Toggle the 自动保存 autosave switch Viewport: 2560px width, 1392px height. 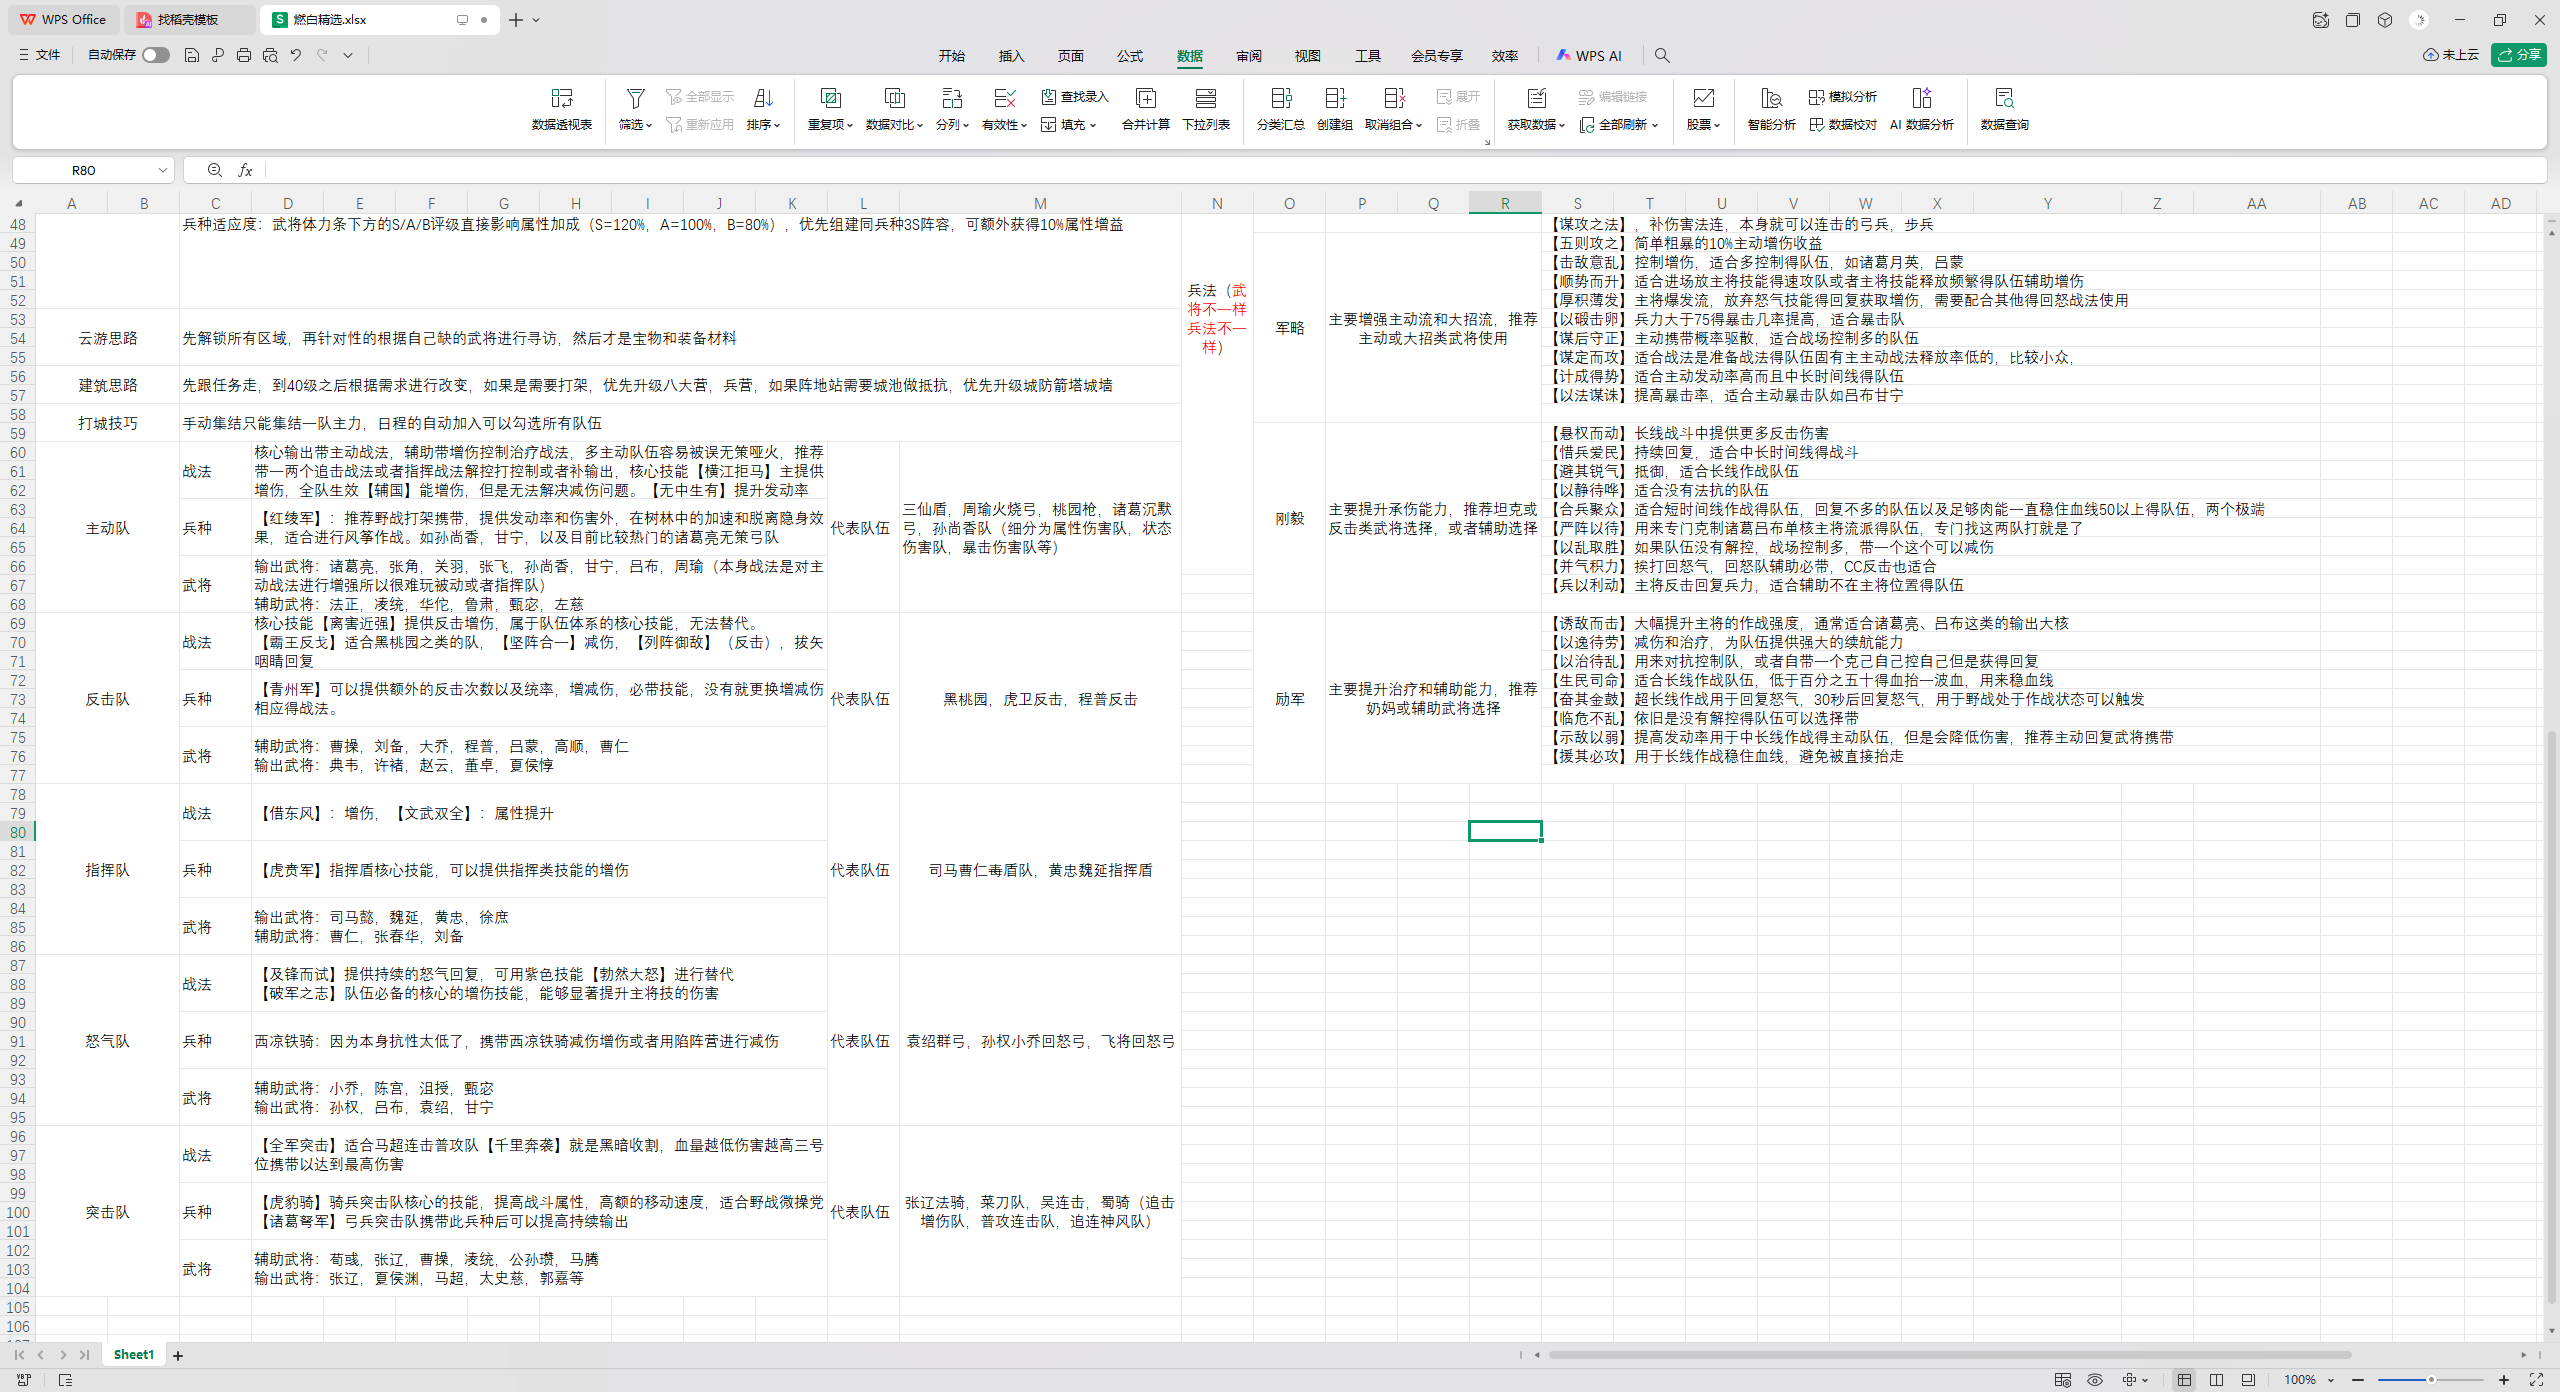click(155, 55)
